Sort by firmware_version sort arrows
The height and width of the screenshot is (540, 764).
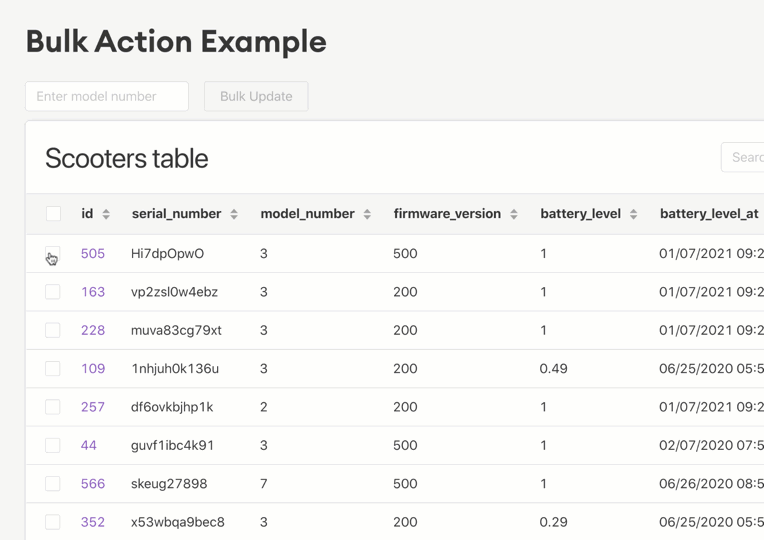pyautogui.click(x=514, y=214)
